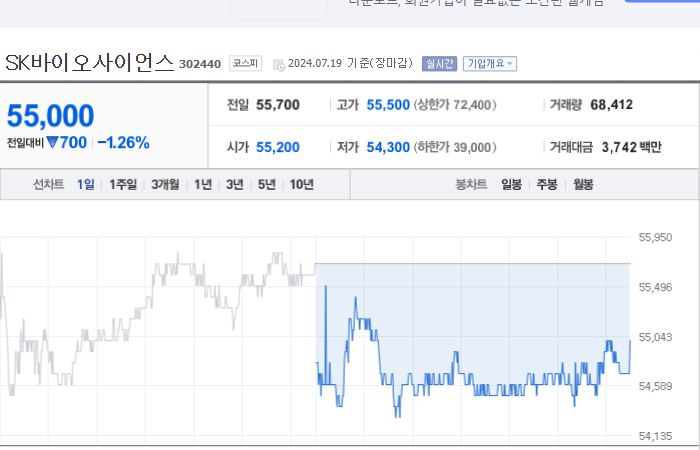Click the SK바이오사이언스 stock name

tap(89, 63)
